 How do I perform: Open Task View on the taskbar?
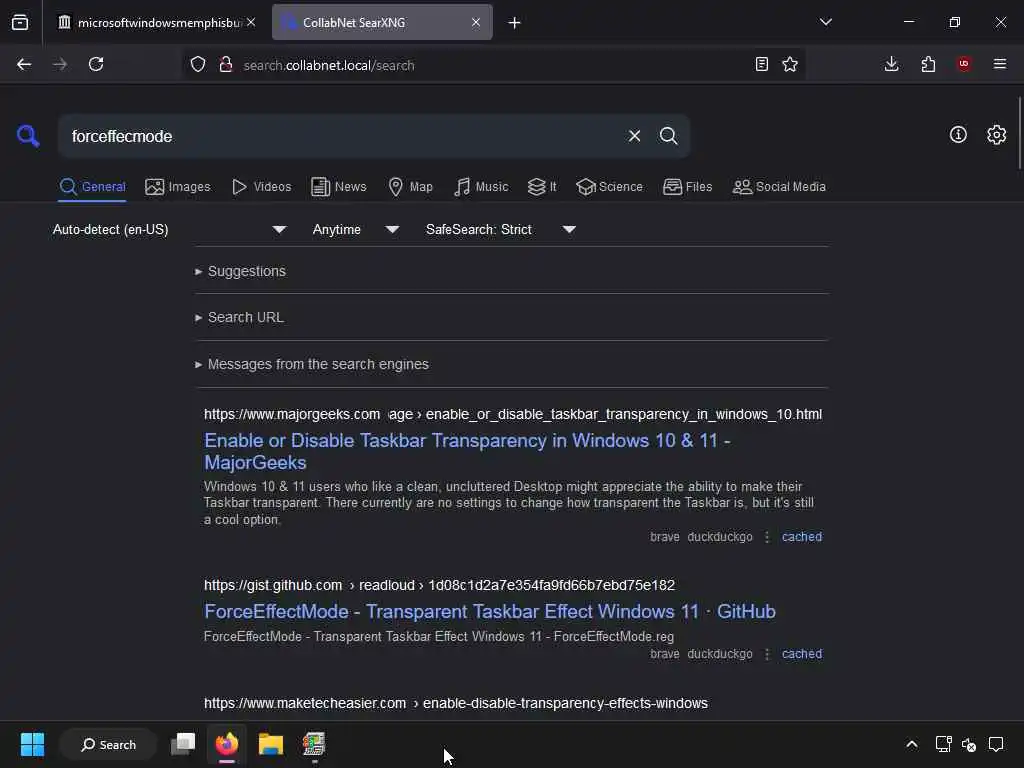(x=183, y=744)
